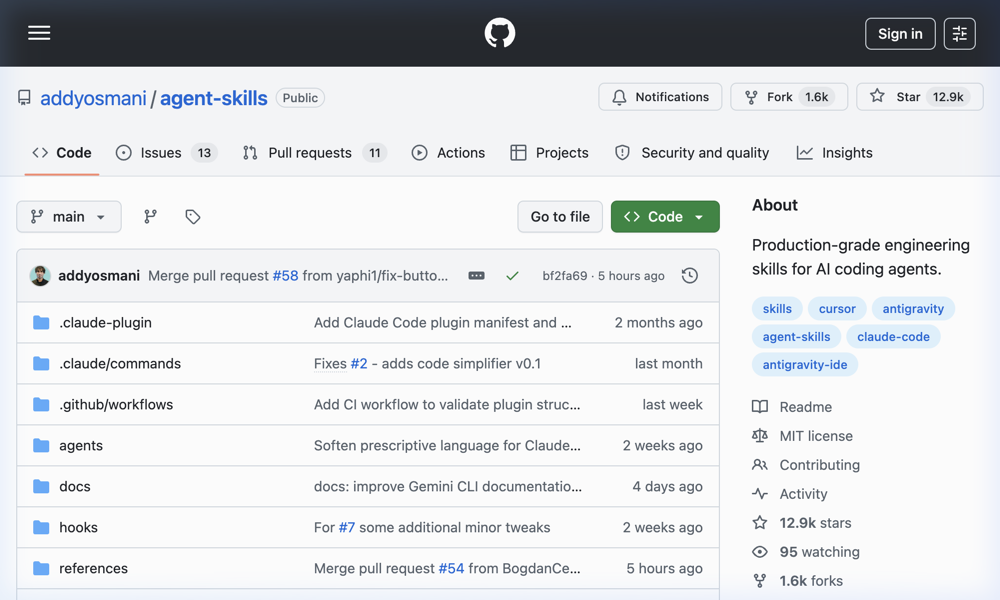Open the appearance settings sliders icon
The image size is (1000, 600).
click(x=959, y=33)
